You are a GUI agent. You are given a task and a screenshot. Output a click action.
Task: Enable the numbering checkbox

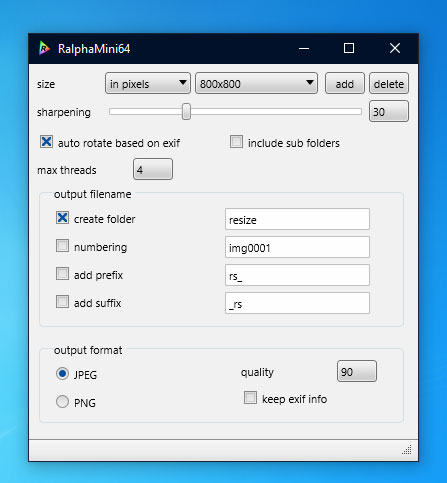62,246
